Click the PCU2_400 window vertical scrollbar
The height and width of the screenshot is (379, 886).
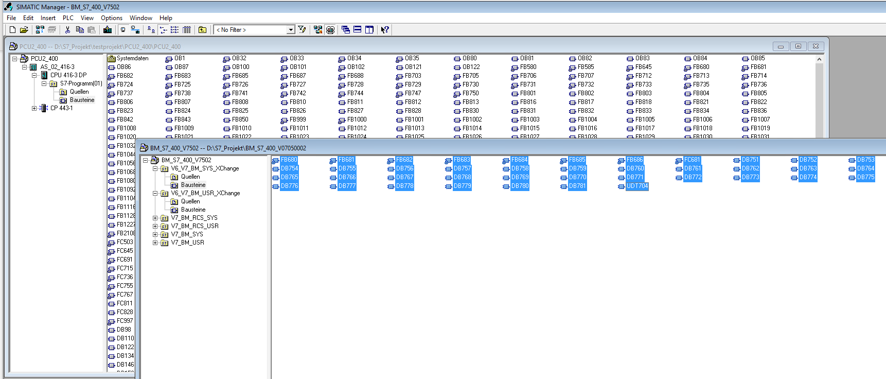819,96
